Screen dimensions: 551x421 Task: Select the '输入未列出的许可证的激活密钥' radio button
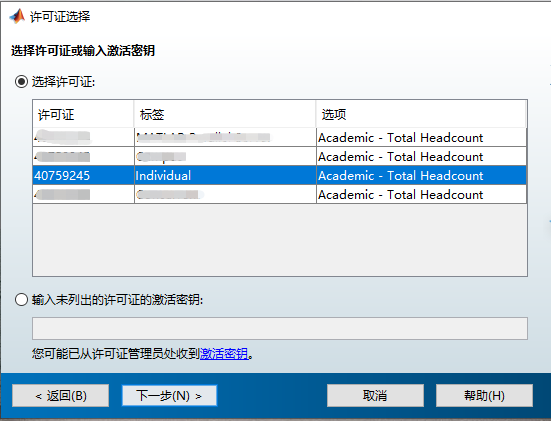[21, 300]
